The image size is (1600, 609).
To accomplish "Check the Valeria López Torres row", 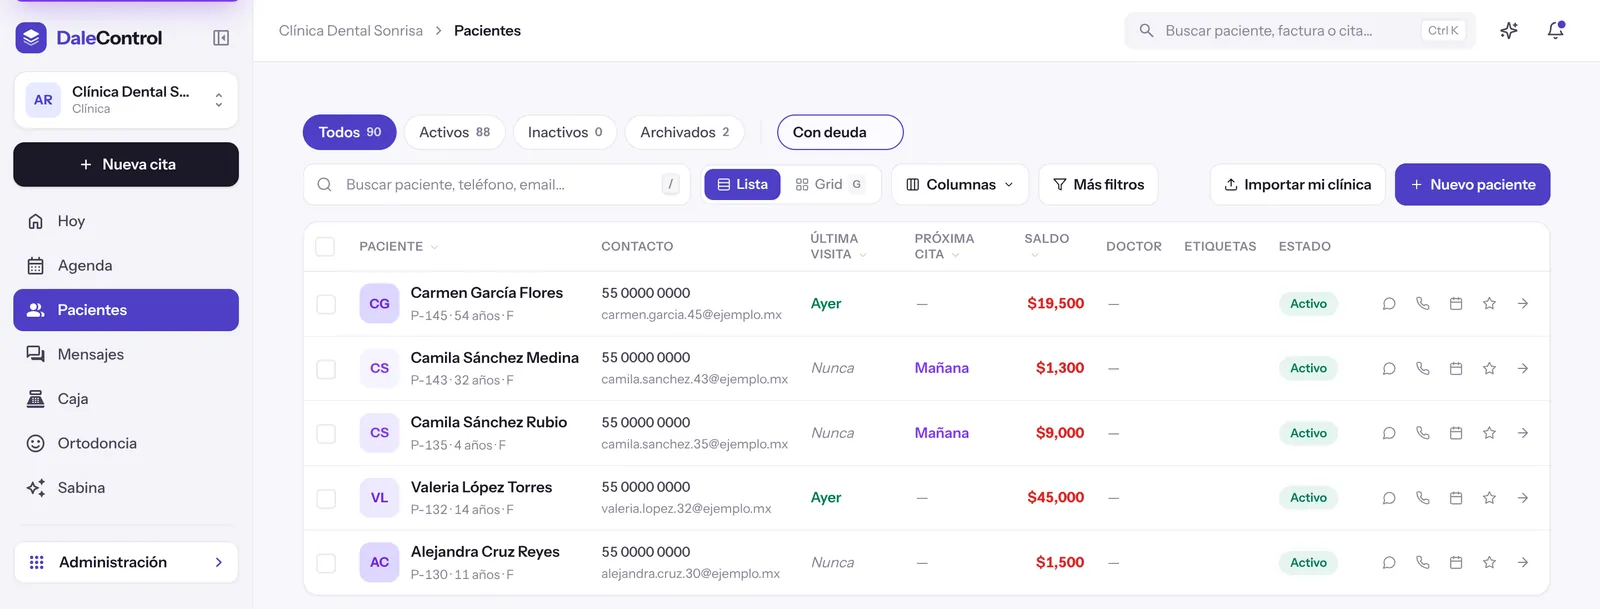I will tap(326, 498).
